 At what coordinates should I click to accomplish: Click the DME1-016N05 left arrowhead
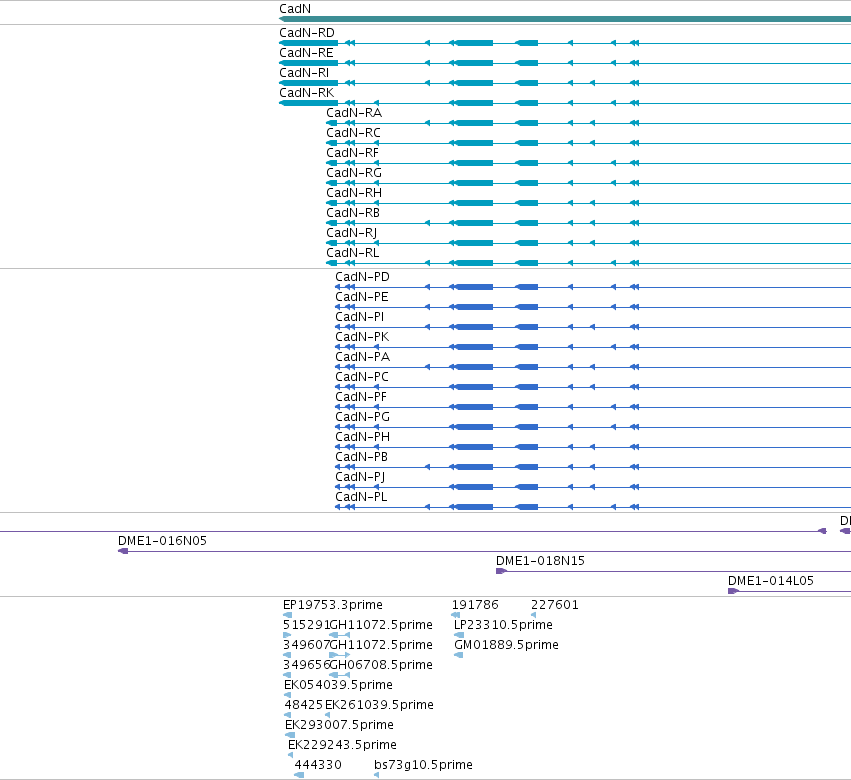coord(123,551)
